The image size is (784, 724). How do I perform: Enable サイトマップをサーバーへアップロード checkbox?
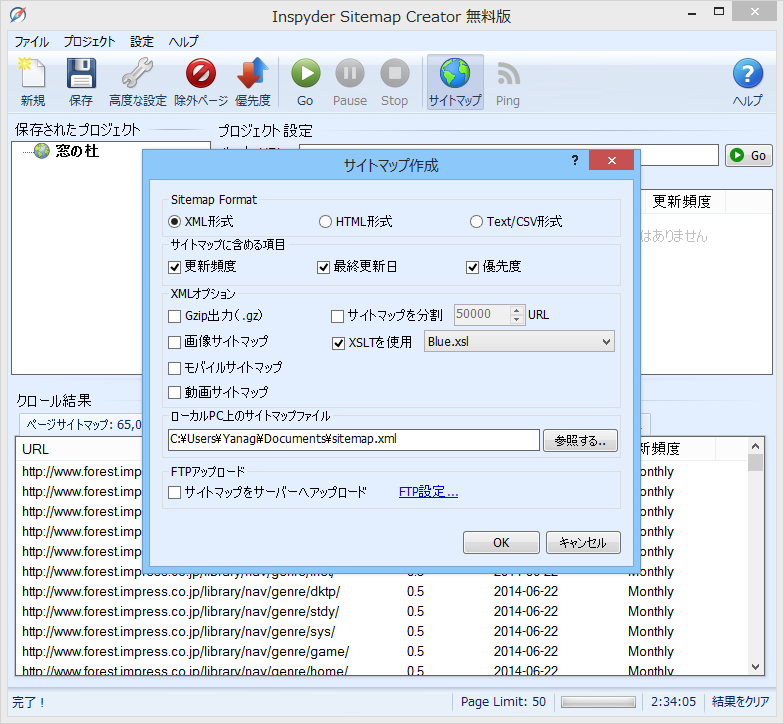coord(174,492)
